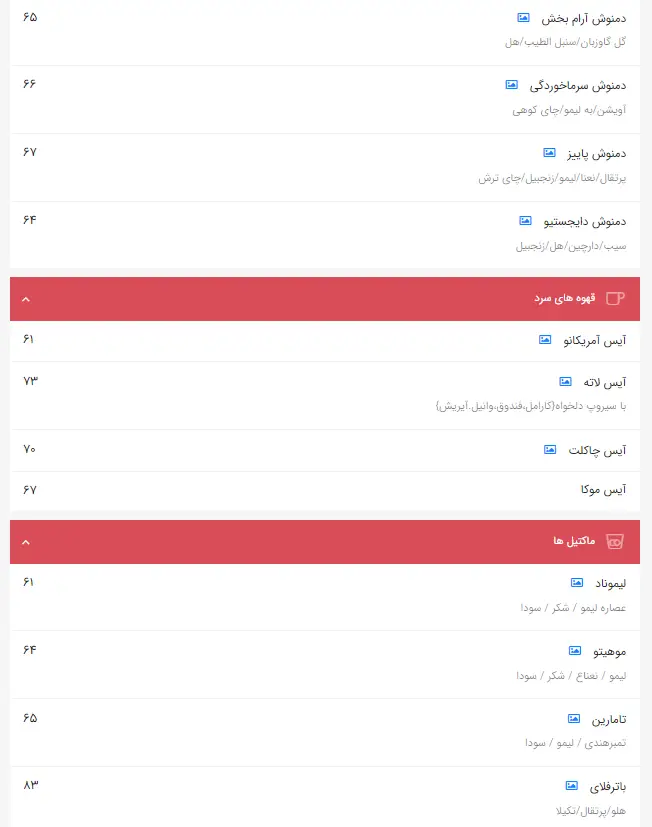652x827 pixels.
Task: Open photo icon beside آیس لاته
Action: point(565,382)
